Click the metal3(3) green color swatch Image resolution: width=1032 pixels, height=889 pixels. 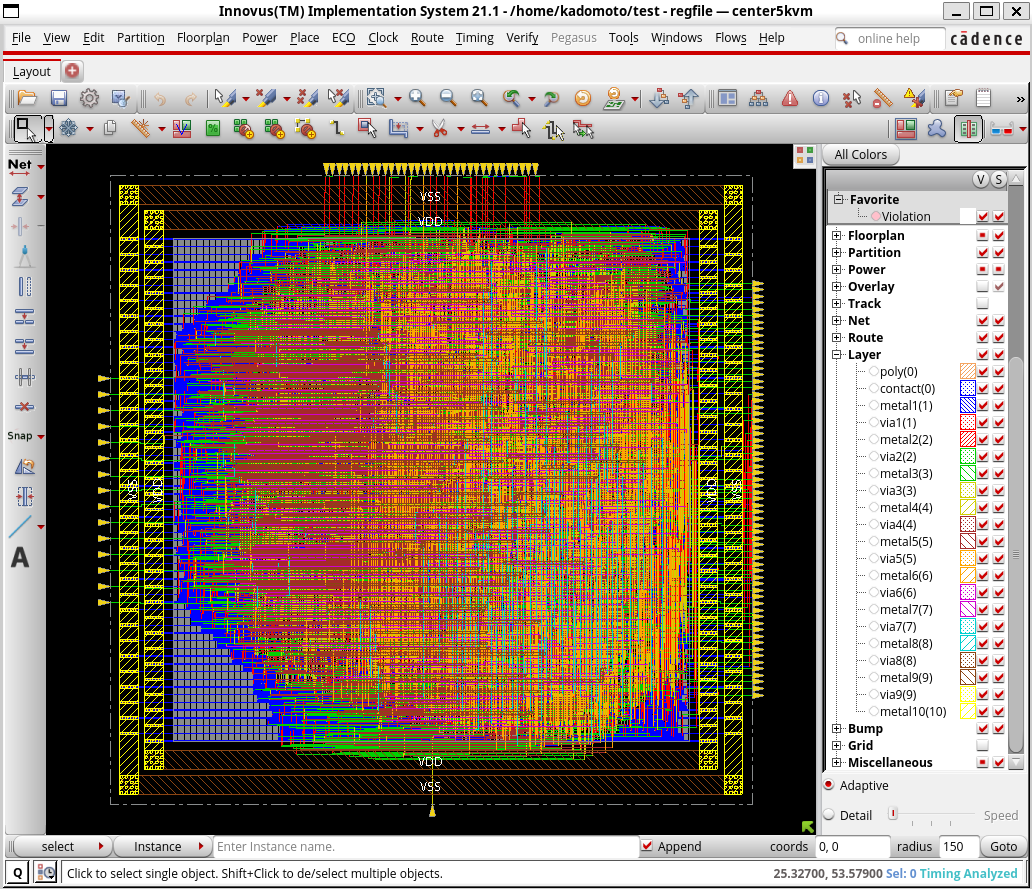coord(967,473)
